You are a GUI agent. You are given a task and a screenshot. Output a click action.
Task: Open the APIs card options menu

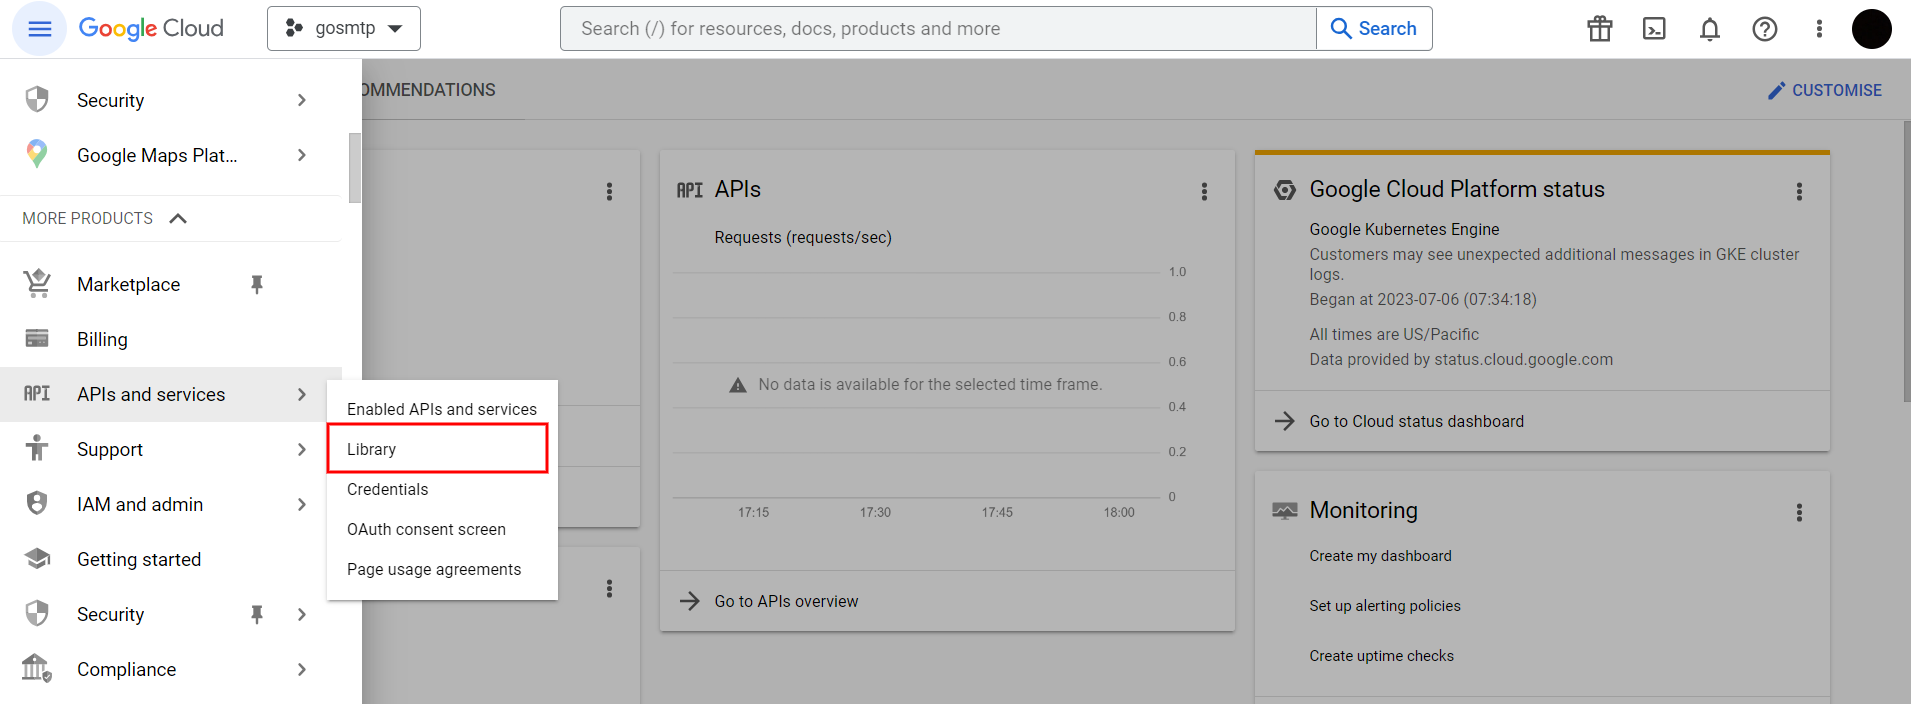pyautogui.click(x=1204, y=191)
